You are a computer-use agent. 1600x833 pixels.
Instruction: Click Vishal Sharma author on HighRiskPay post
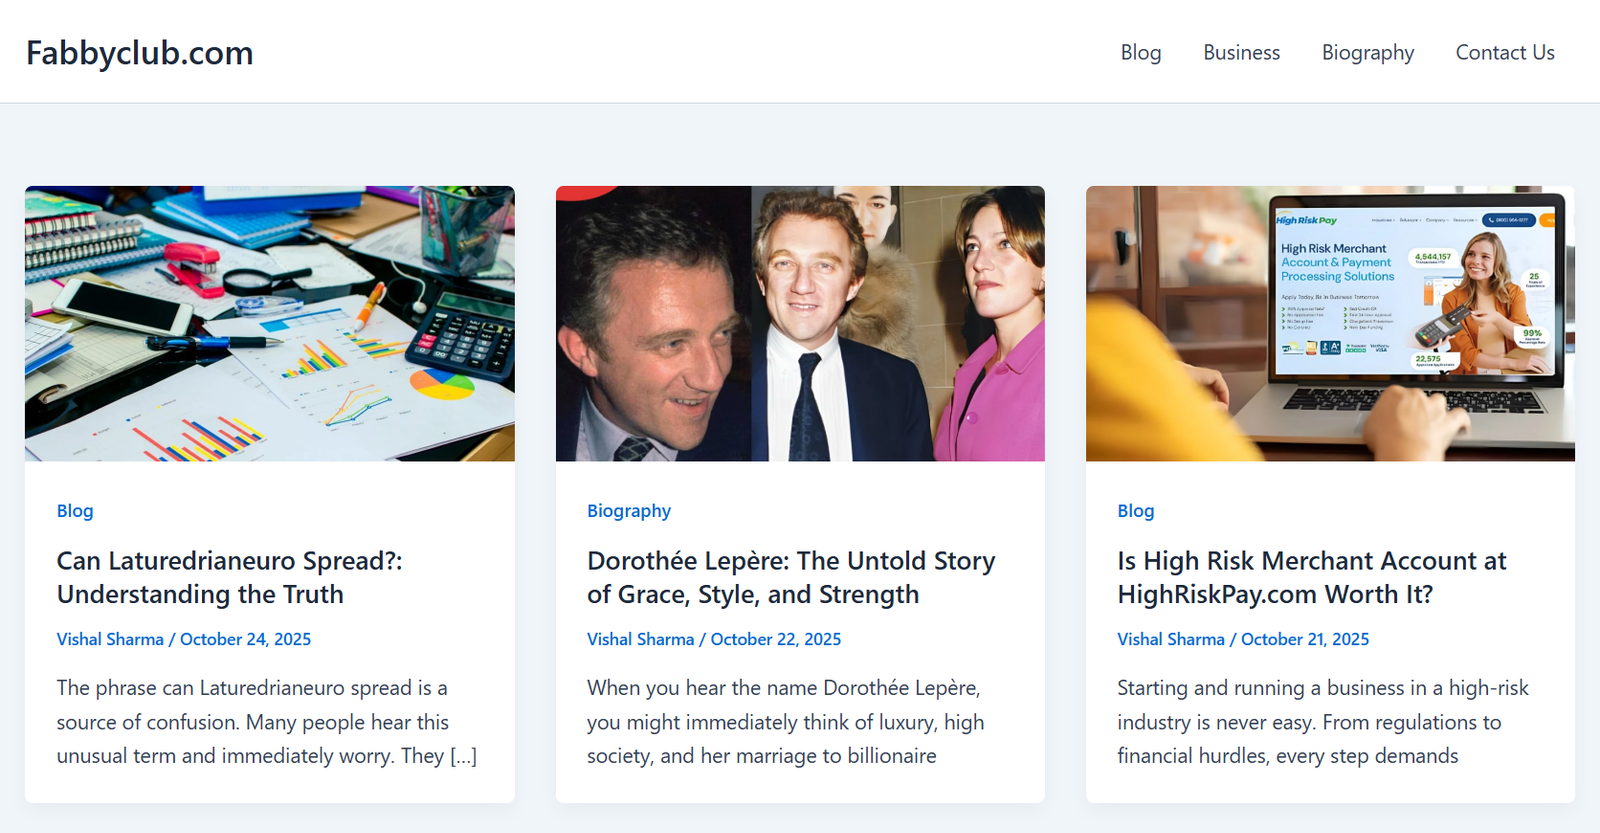click(1170, 640)
